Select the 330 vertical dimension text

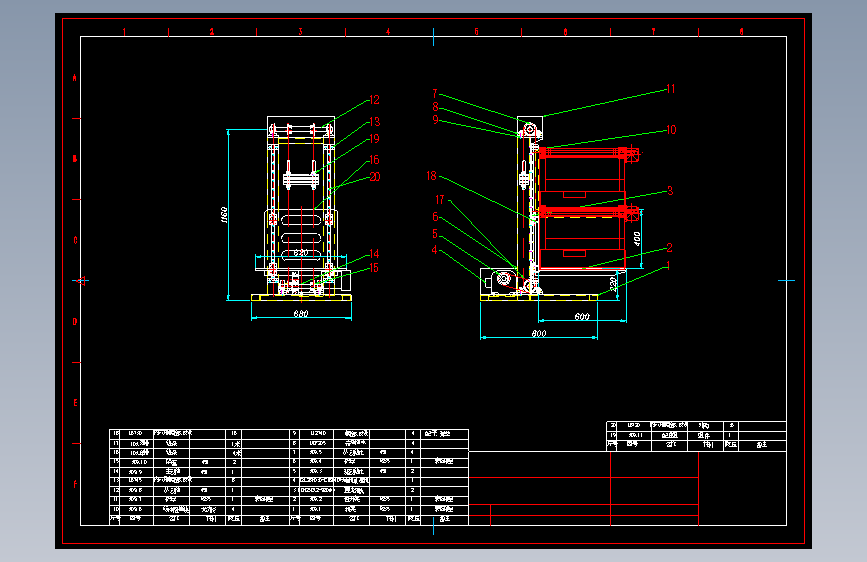(x=613, y=284)
